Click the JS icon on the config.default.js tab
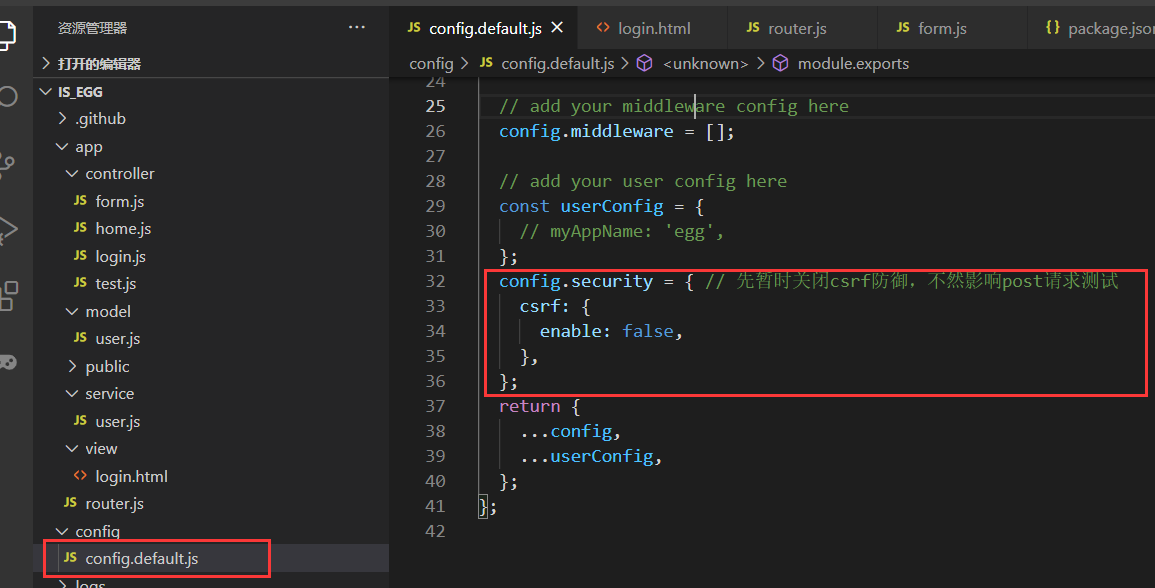 (414, 27)
